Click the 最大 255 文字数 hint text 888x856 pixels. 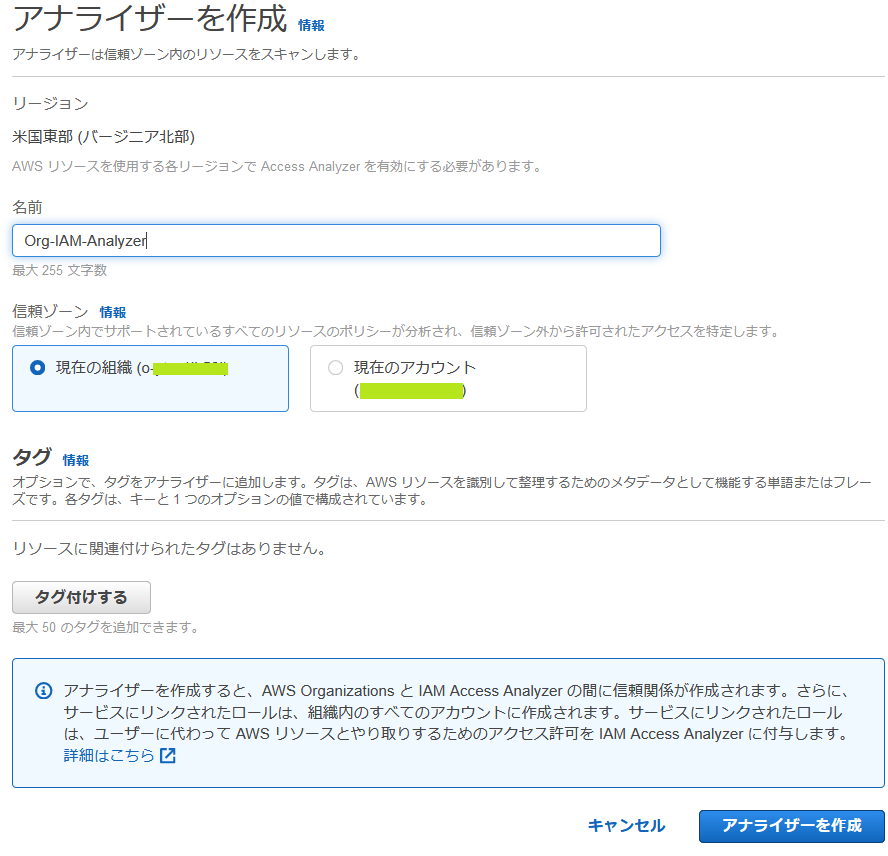[59, 270]
